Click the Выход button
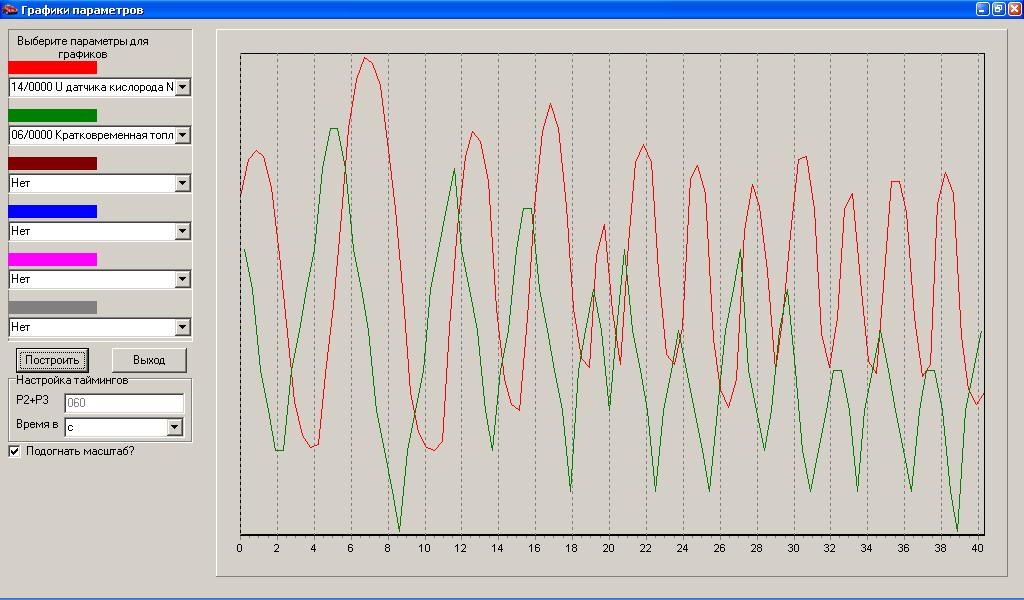 coord(149,360)
